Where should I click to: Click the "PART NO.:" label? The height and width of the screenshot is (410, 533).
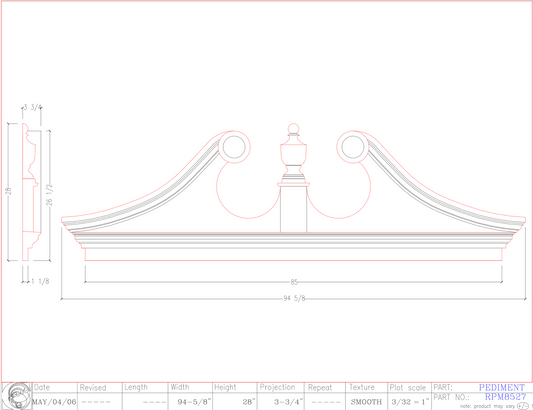coord(451,397)
